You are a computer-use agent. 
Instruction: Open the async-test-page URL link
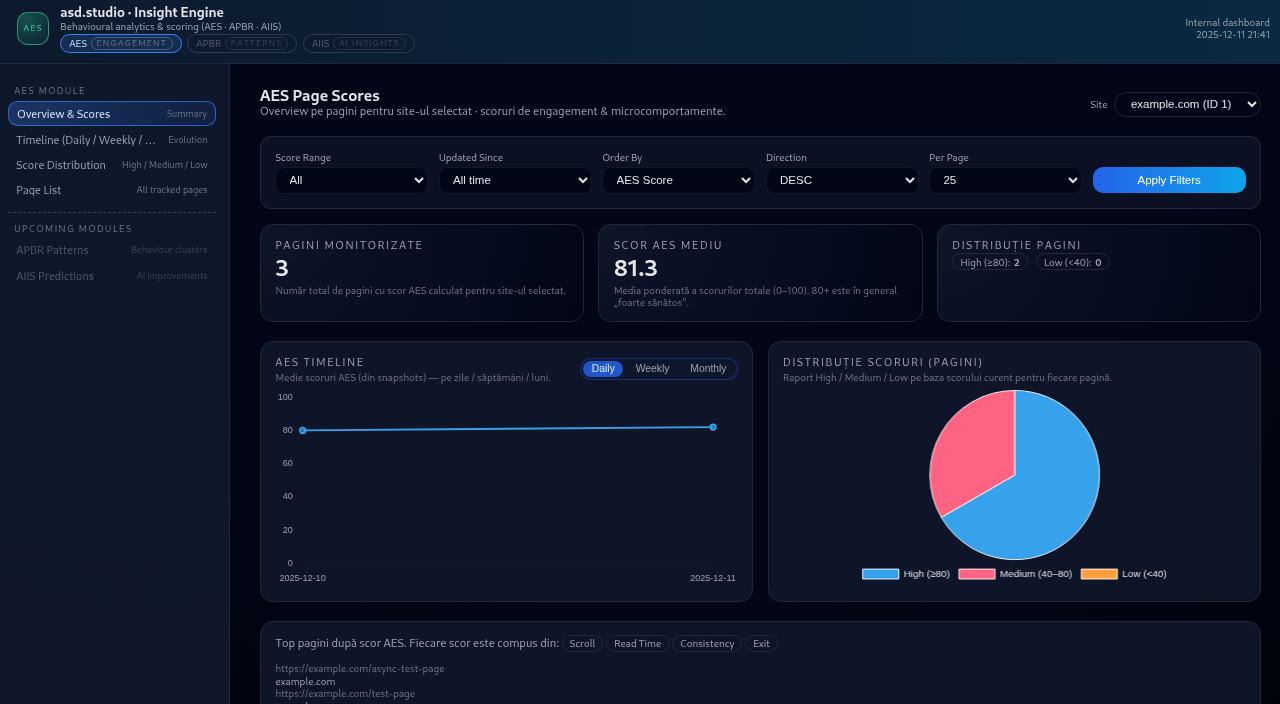[x=360, y=668]
